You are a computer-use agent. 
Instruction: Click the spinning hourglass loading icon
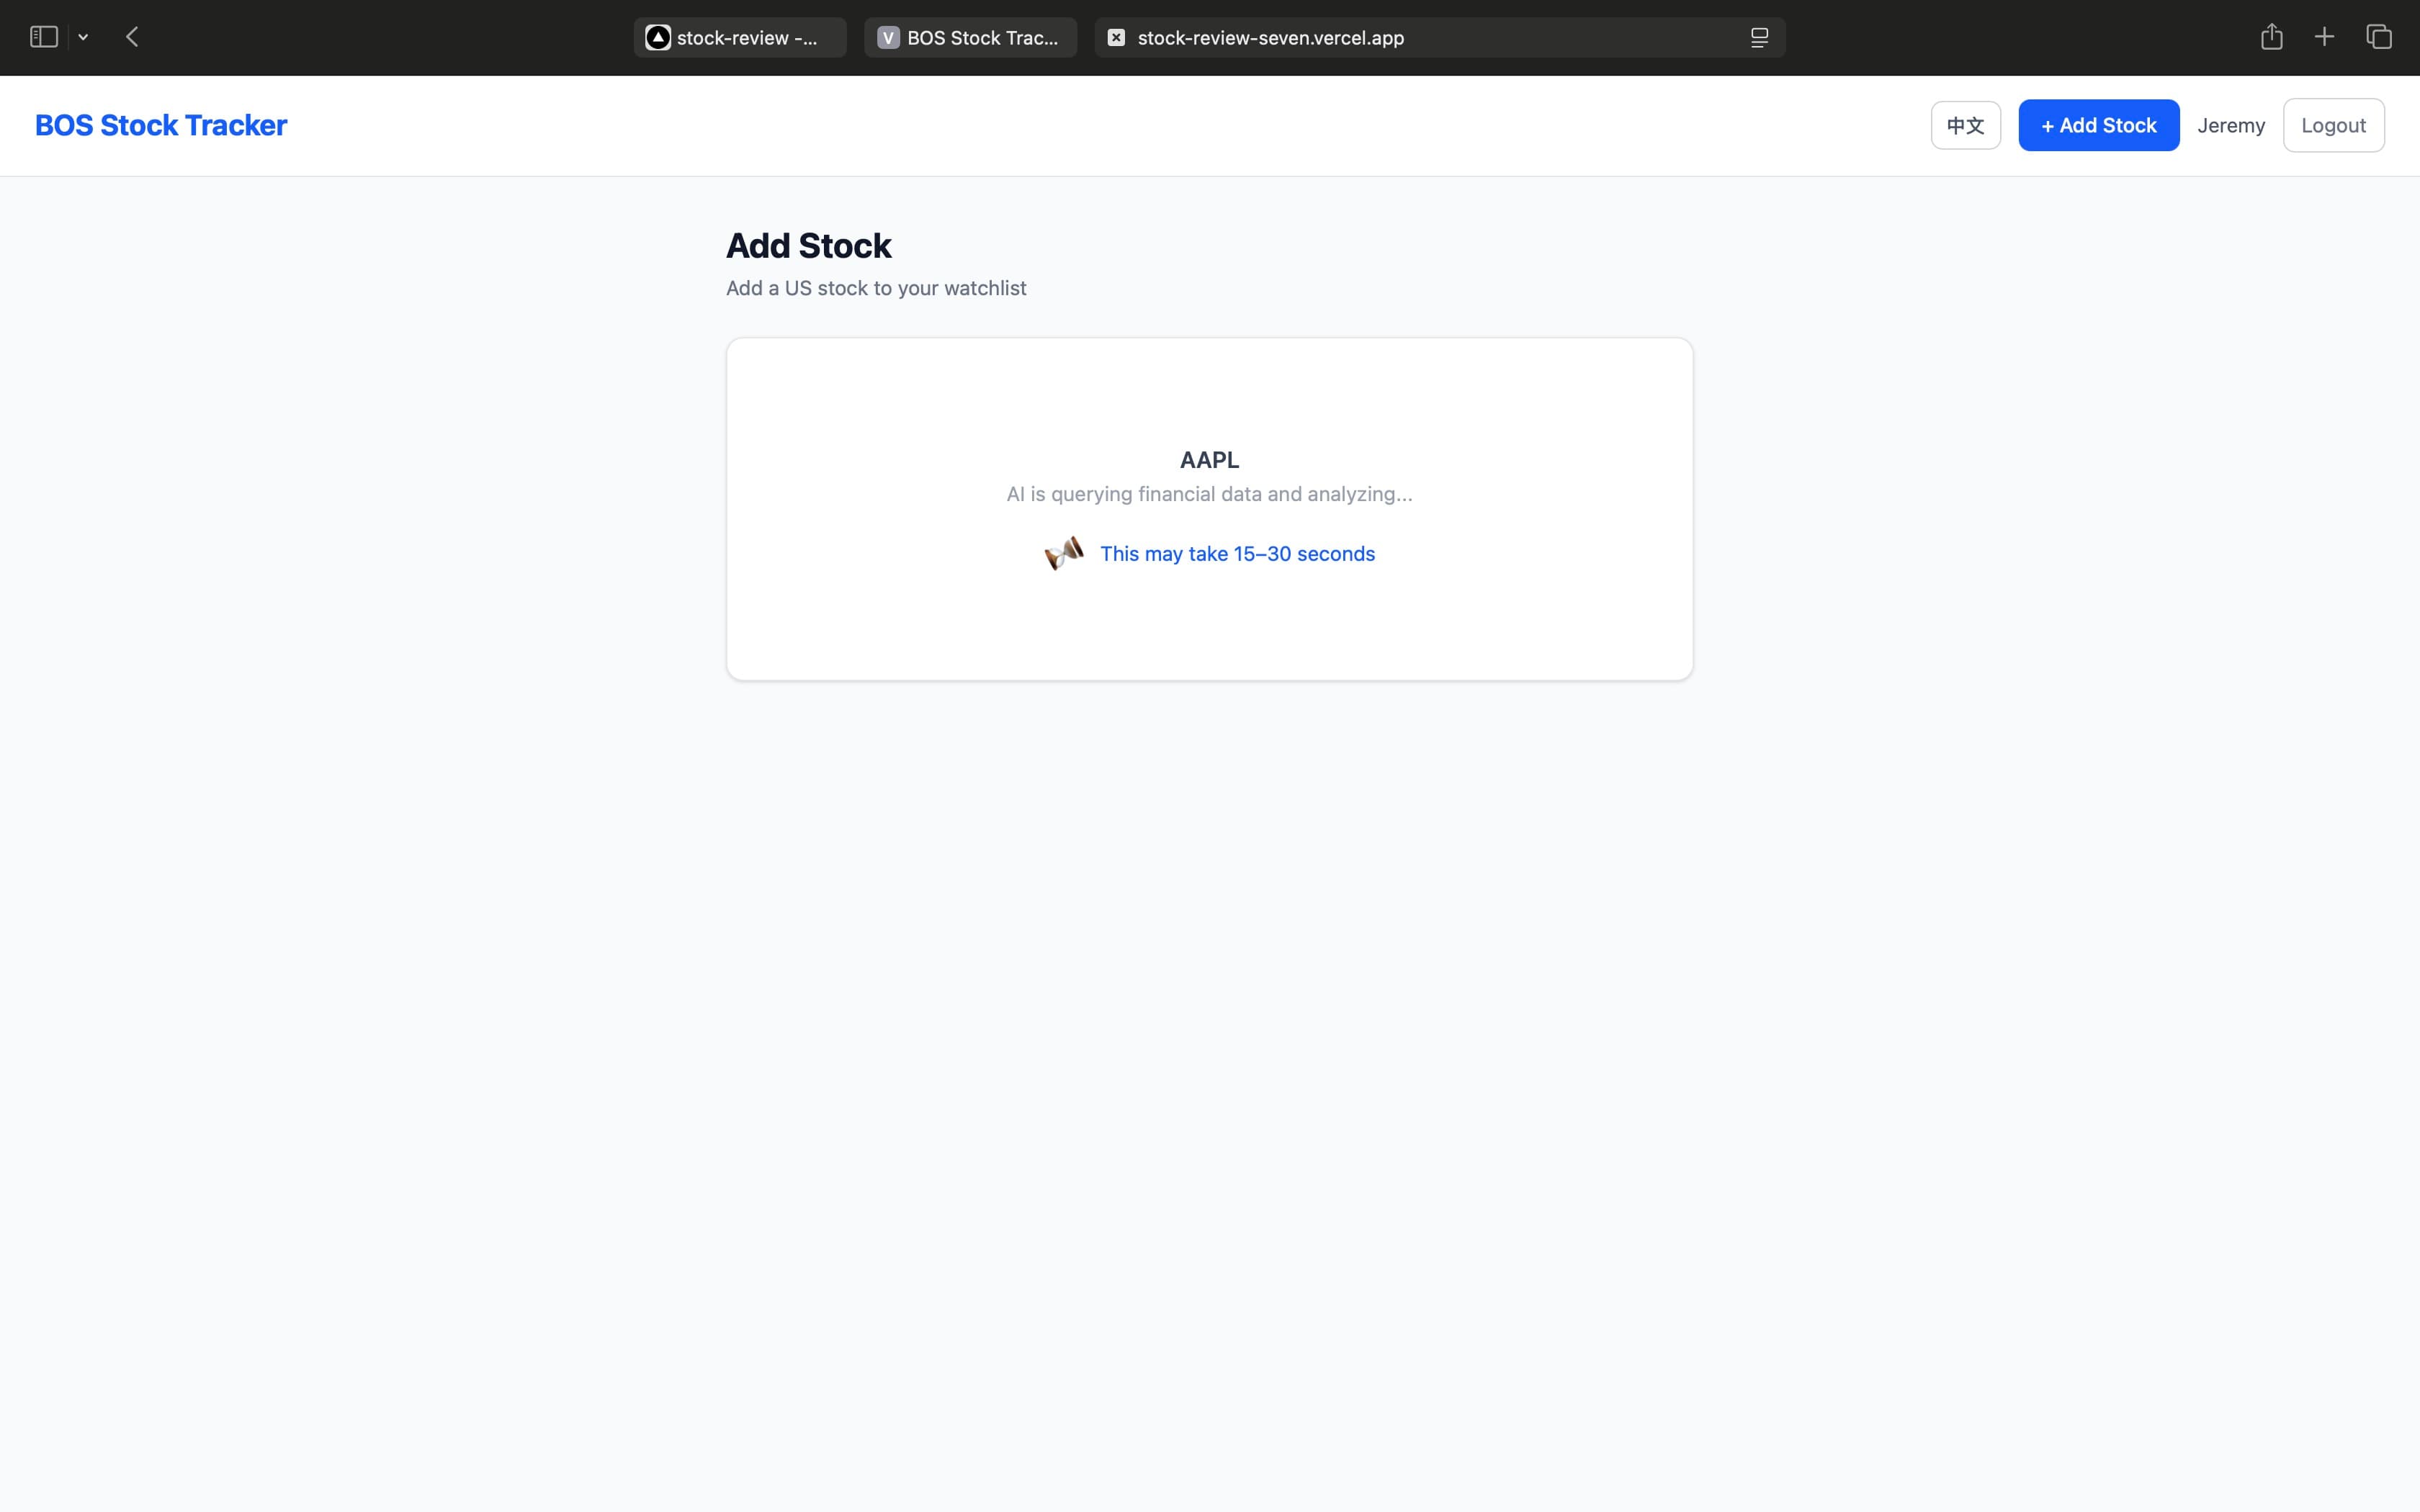1063,553
